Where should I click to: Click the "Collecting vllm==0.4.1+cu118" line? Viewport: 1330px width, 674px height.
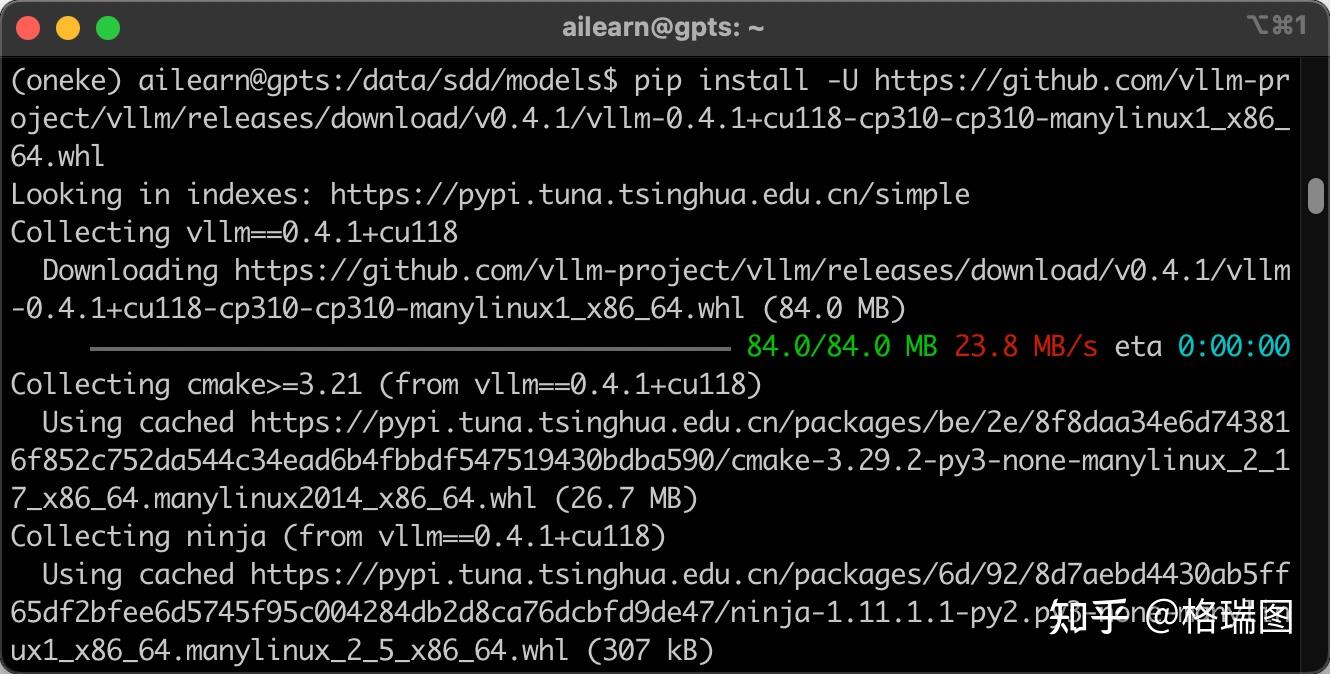click(234, 232)
